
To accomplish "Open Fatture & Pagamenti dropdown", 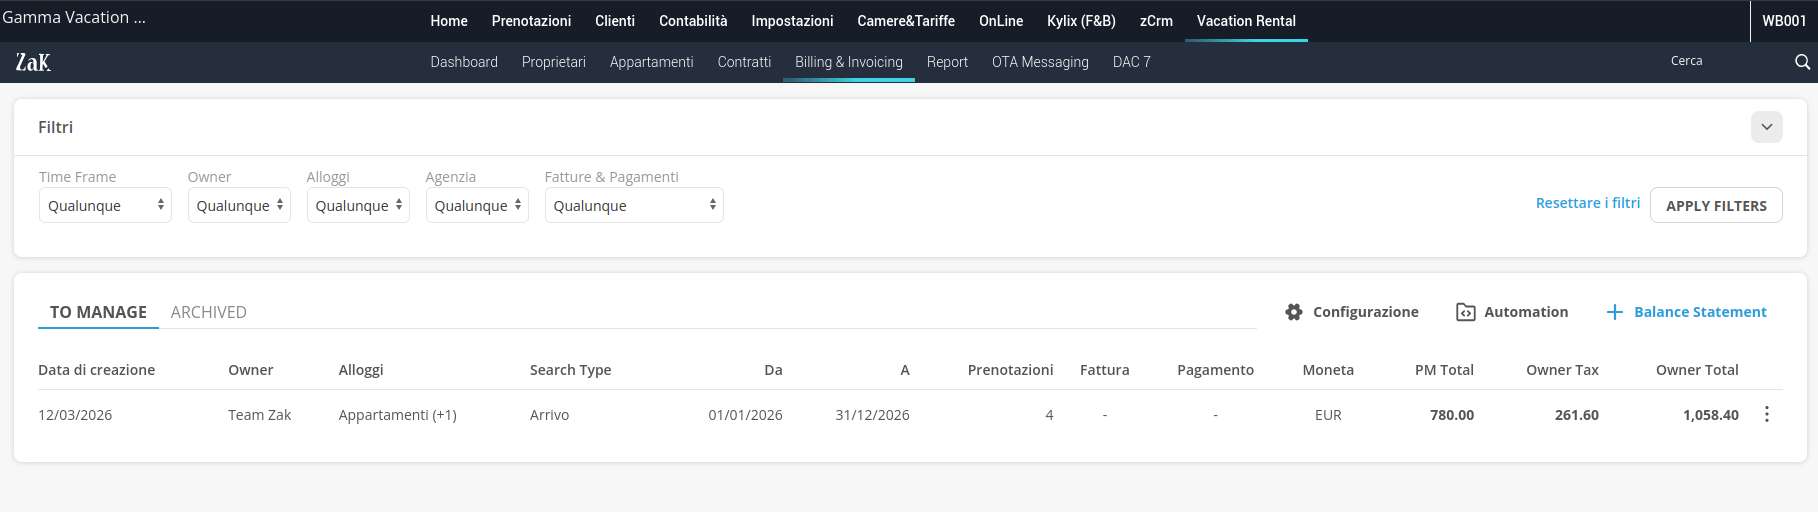I will [634, 206].
